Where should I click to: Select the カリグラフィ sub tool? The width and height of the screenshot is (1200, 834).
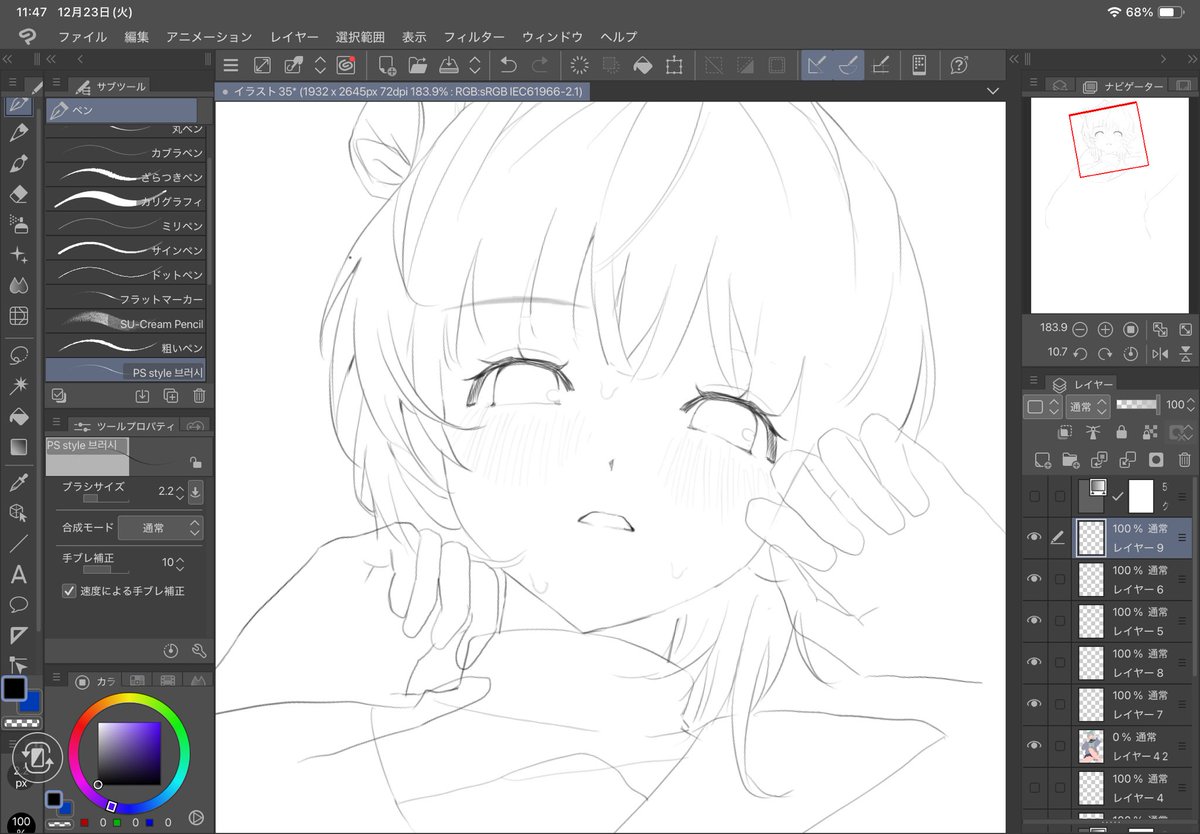[x=126, y=201]
